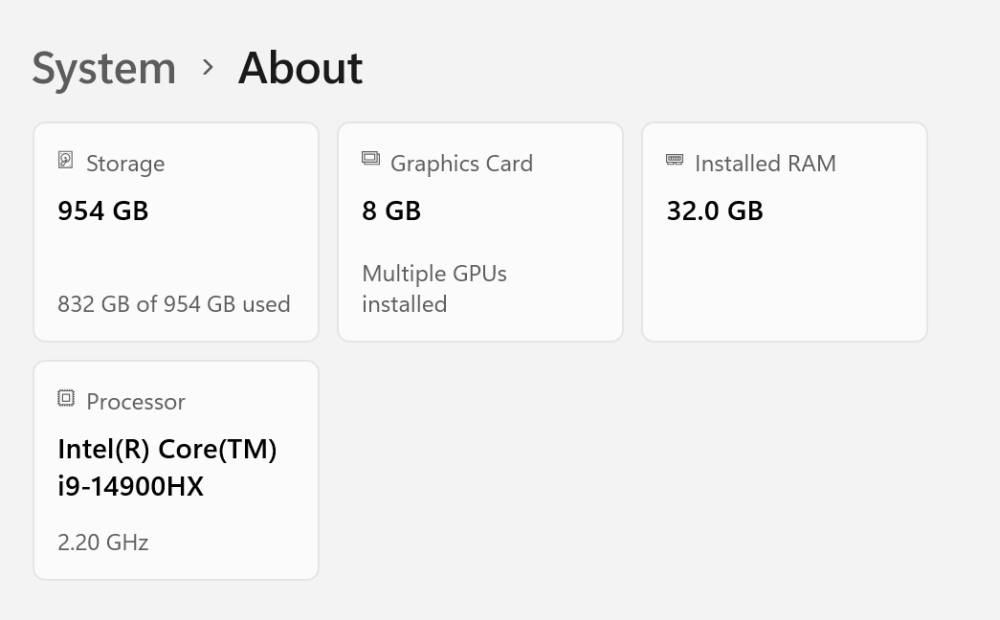The height and width of the screenshot is (620, 1000).
Task: Click the Storage disk icon
Action: coord(66,159)
